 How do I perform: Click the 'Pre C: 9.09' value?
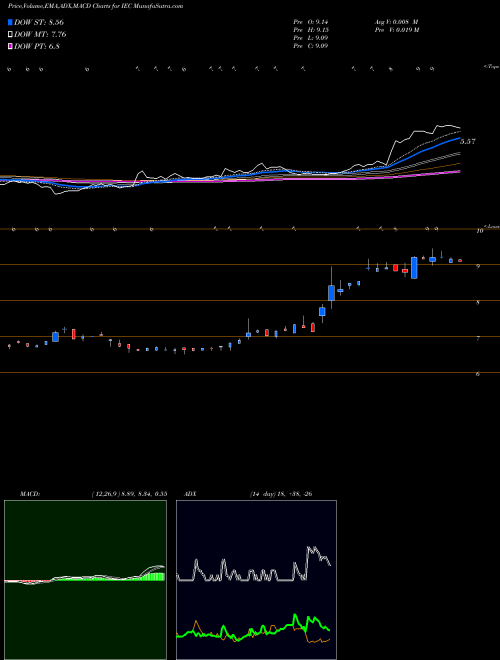click(x=311, y=46)
